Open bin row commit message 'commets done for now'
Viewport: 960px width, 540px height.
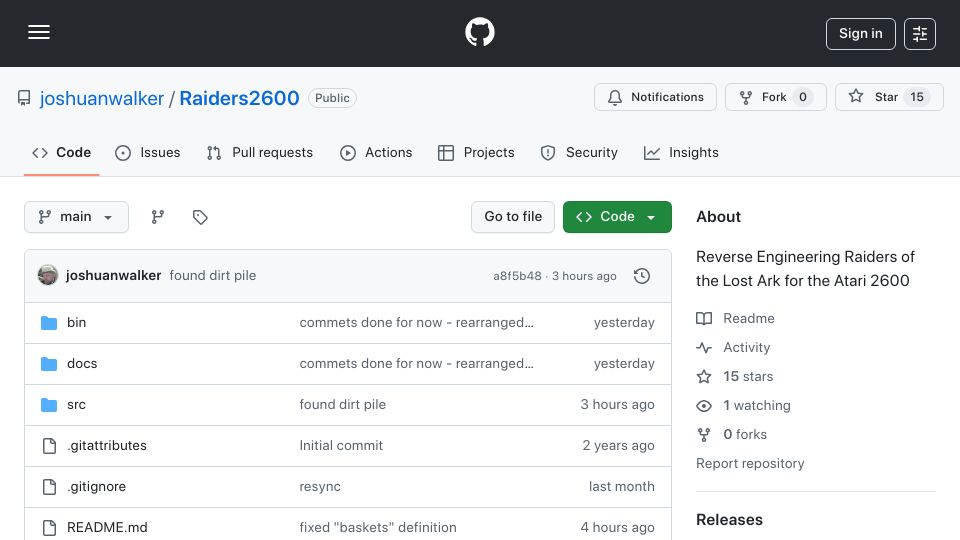coord(416,323)
